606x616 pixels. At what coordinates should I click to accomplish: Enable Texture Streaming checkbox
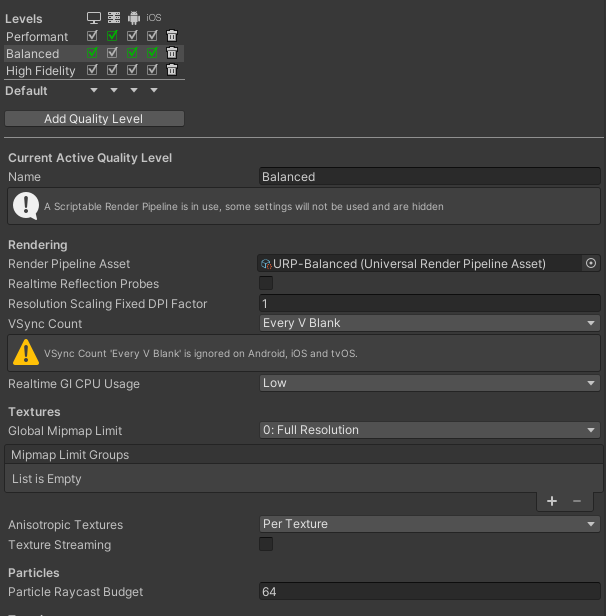tap(266, 545)
